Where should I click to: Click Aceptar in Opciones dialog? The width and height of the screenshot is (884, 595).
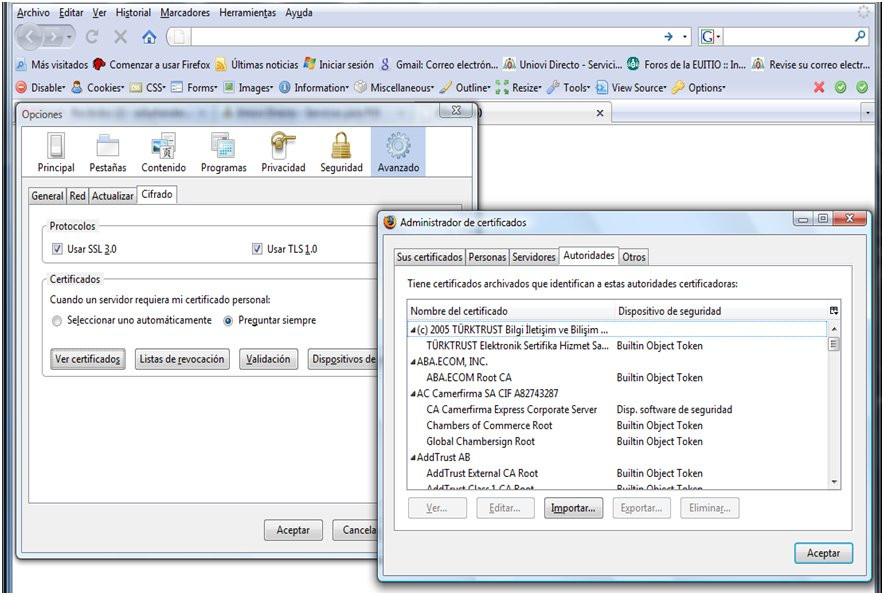click(x=293, y=530)
